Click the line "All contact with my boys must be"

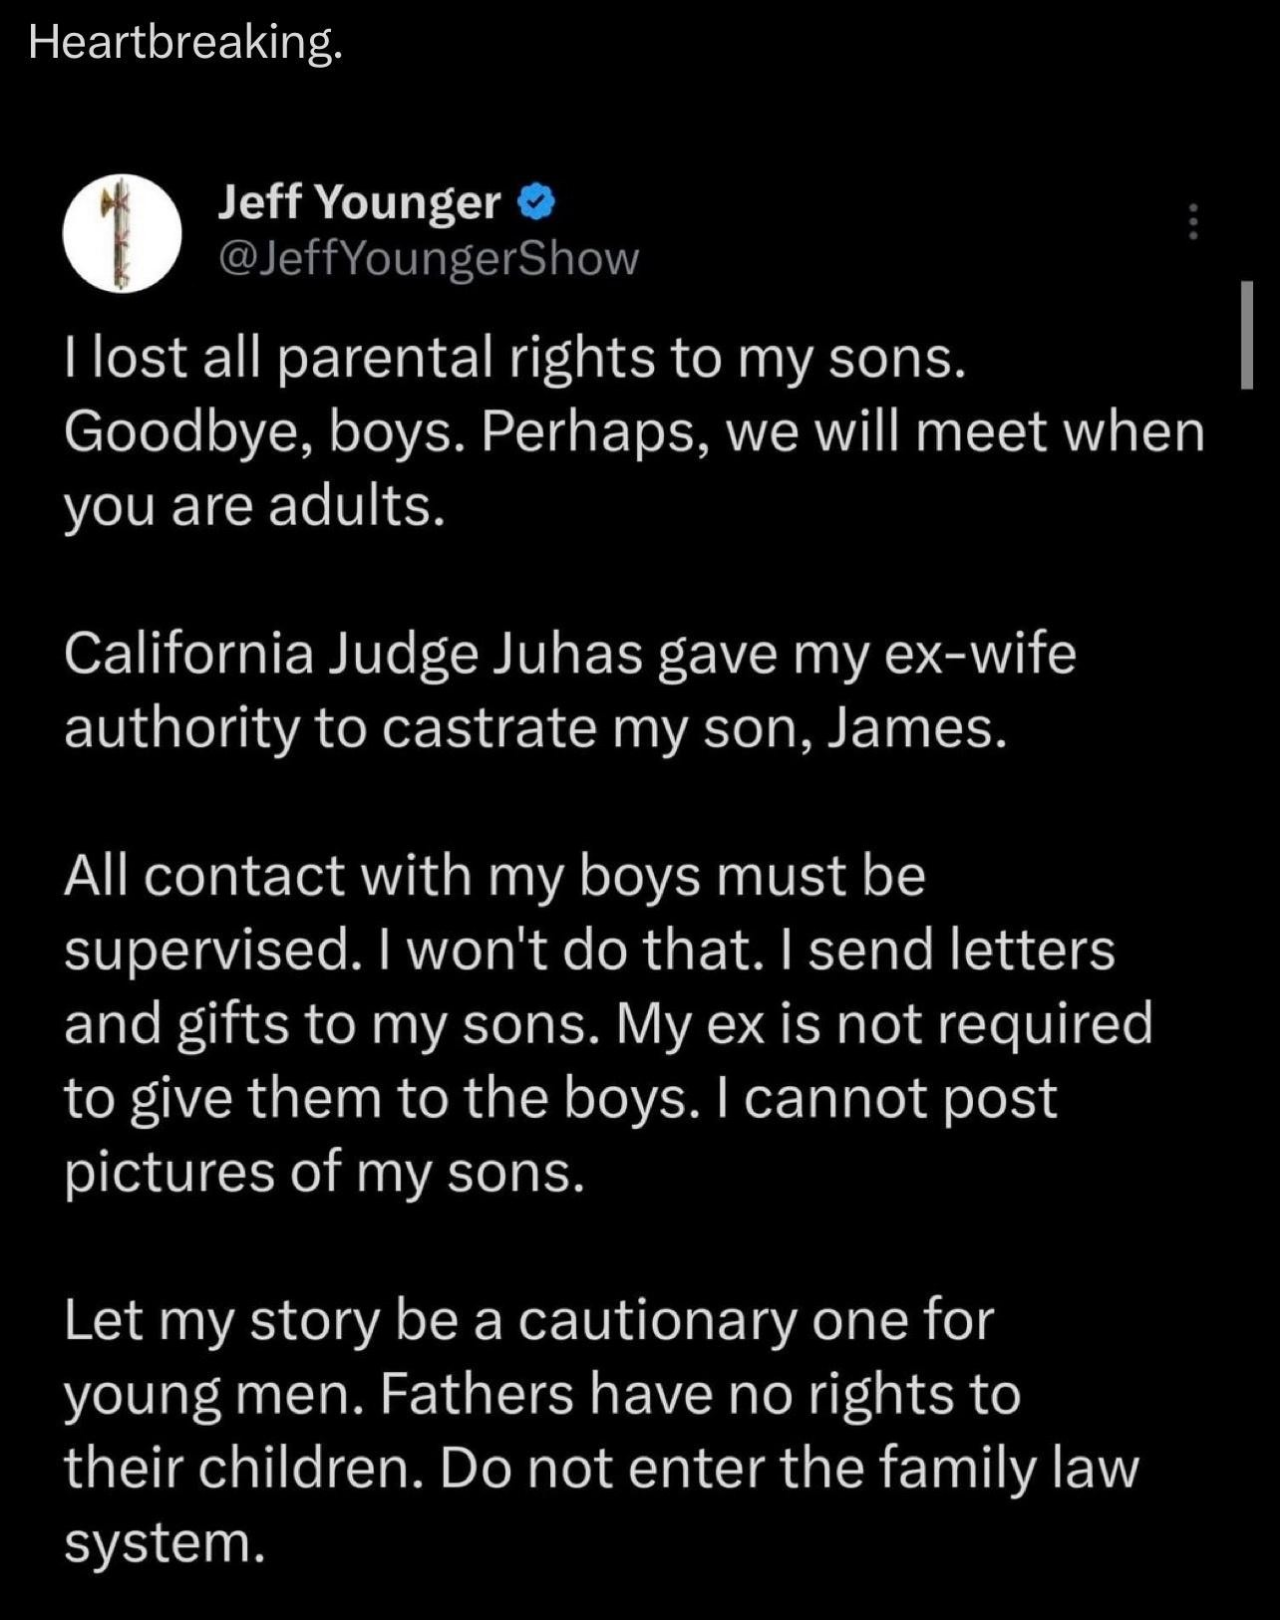[495, 876]
